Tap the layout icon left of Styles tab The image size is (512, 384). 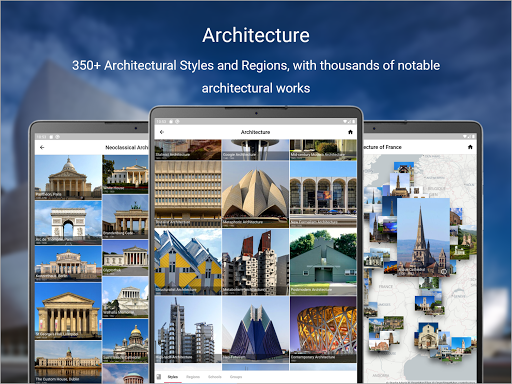coord(159,377)
